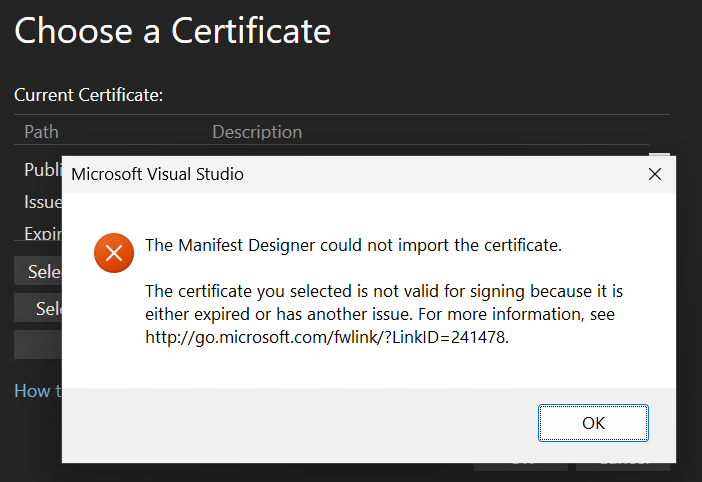
Task: Click the red error icon in the dialog
Action: click(x=114, y=253)
